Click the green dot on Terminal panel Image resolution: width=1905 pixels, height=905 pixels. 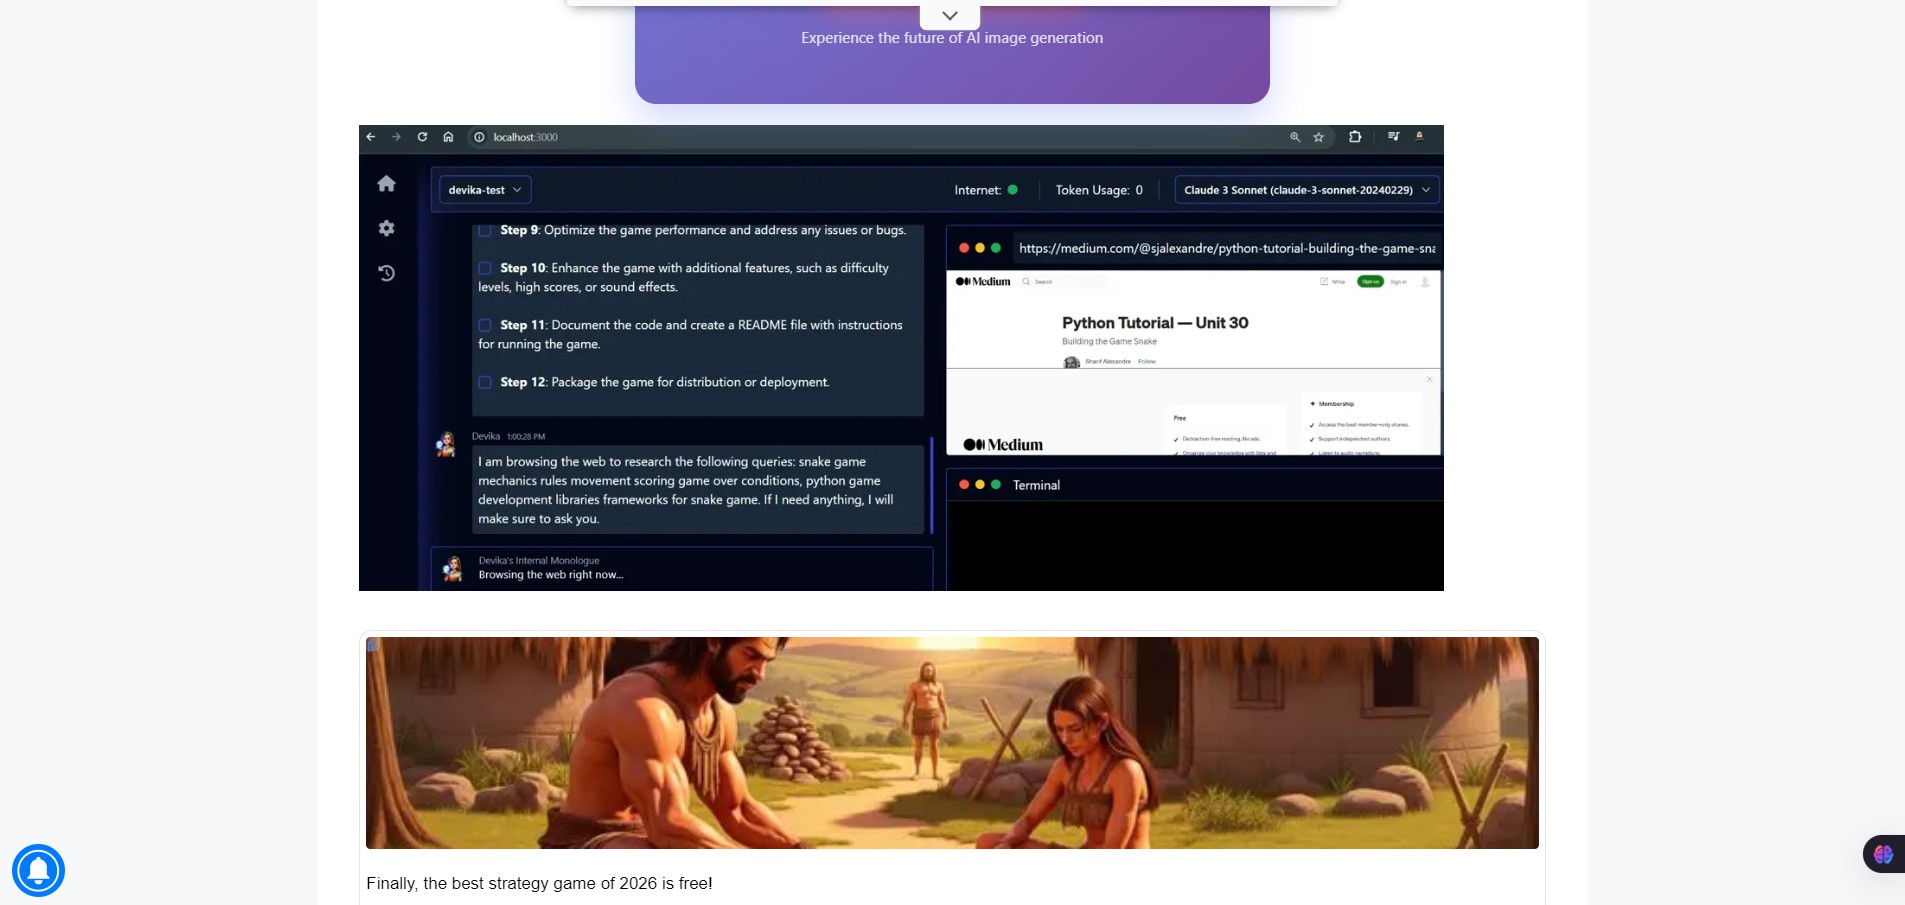pyautogui.click(x=996, y=484)
